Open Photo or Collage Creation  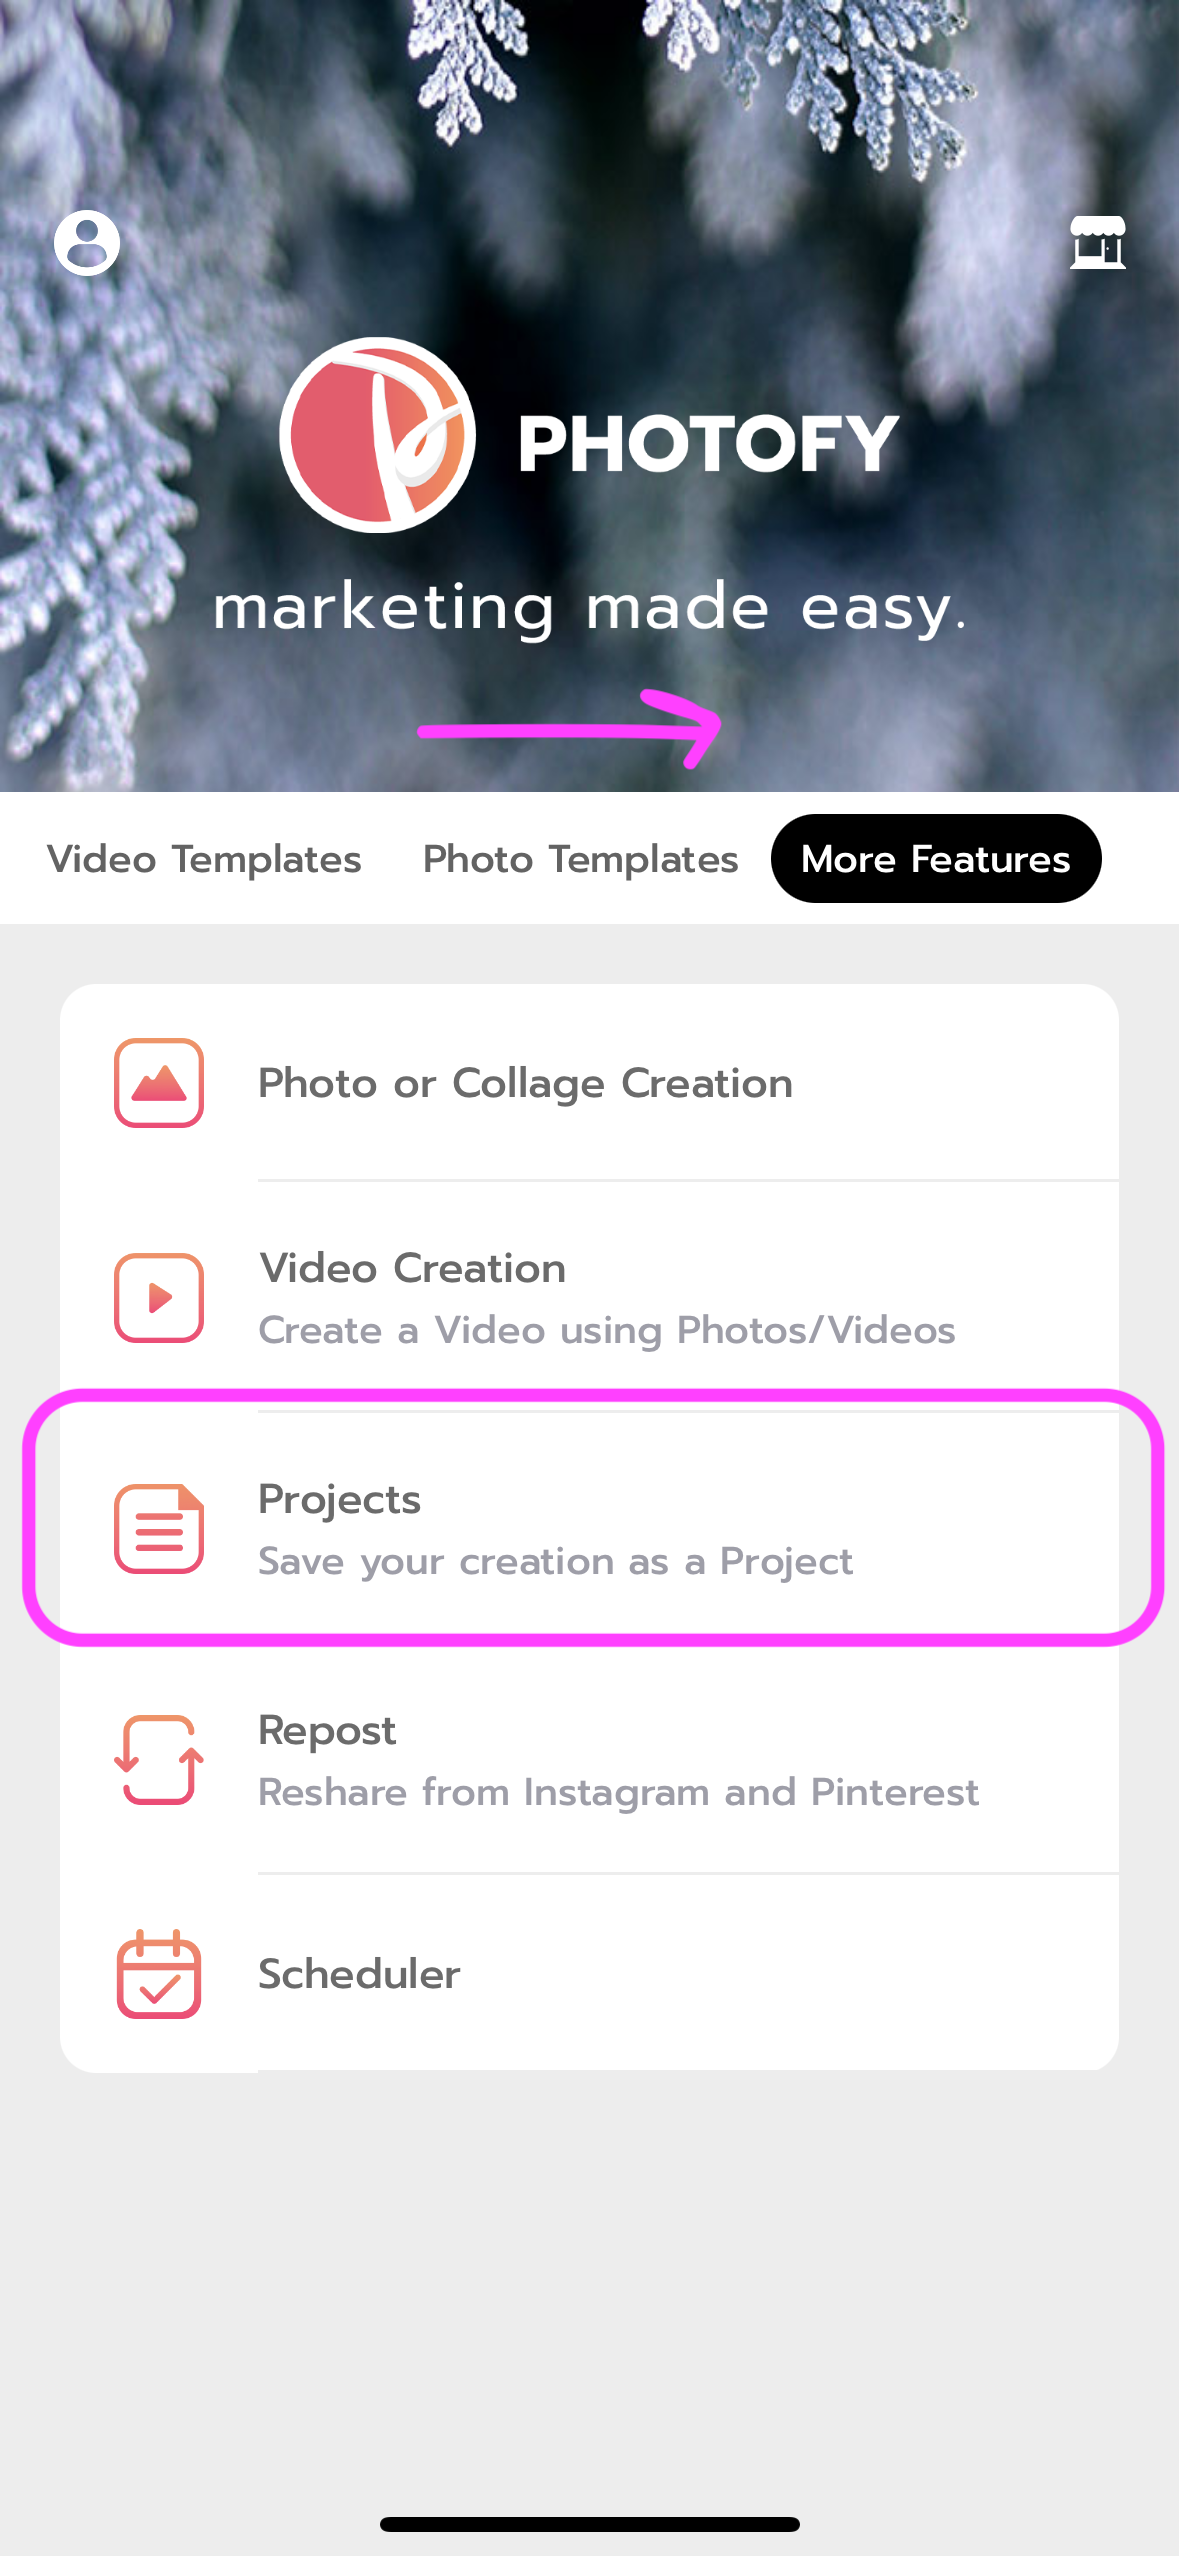(x=525, y=1083)
